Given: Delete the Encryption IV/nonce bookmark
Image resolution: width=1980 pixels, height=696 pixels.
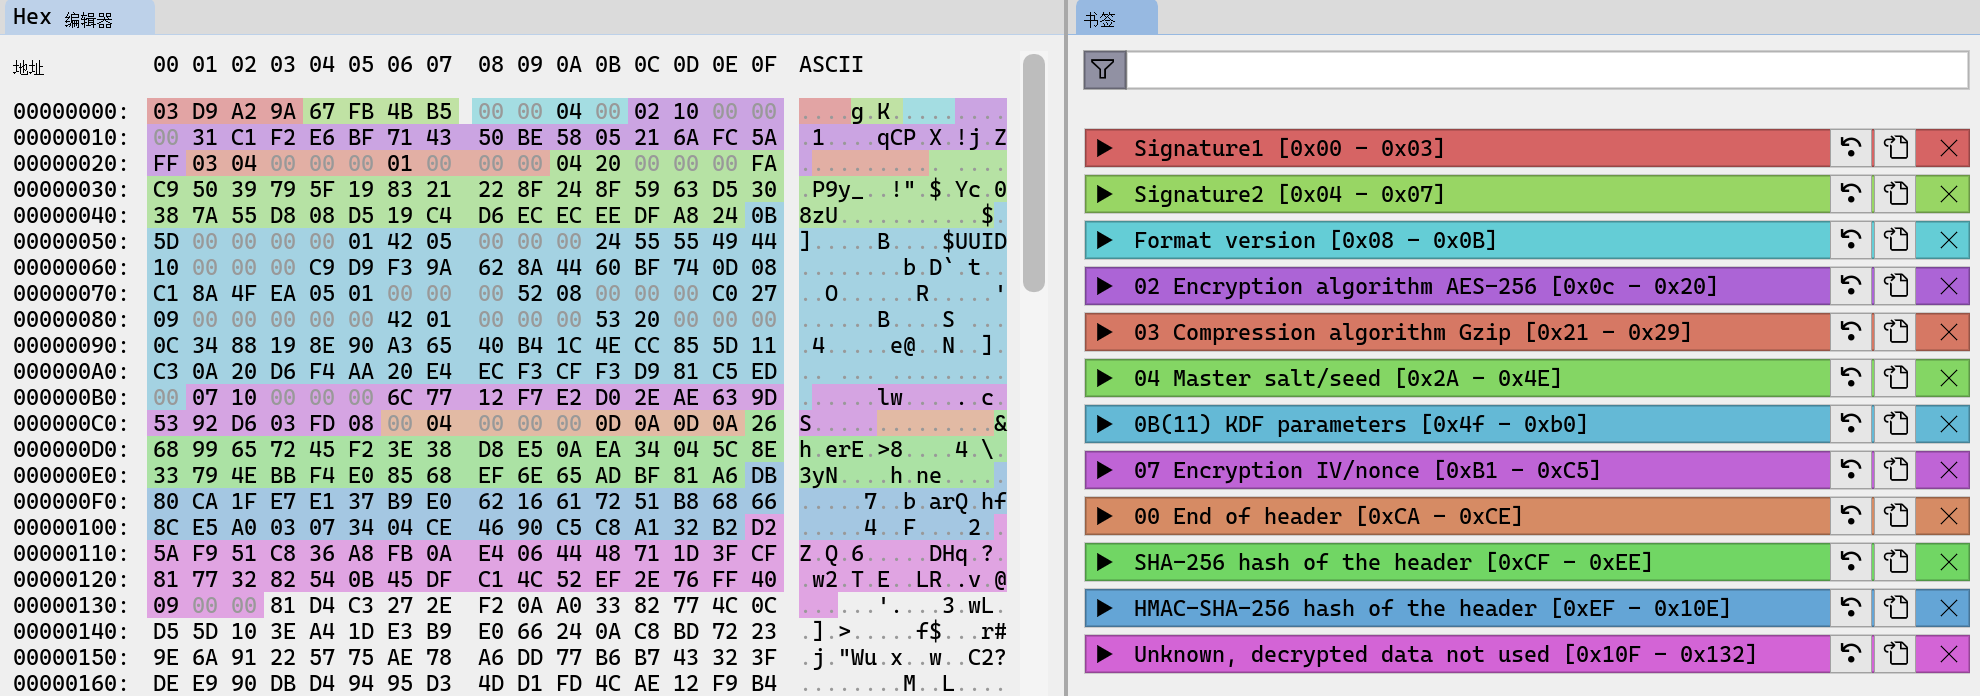Looking at the screenshot, I should pos(1948,470).
